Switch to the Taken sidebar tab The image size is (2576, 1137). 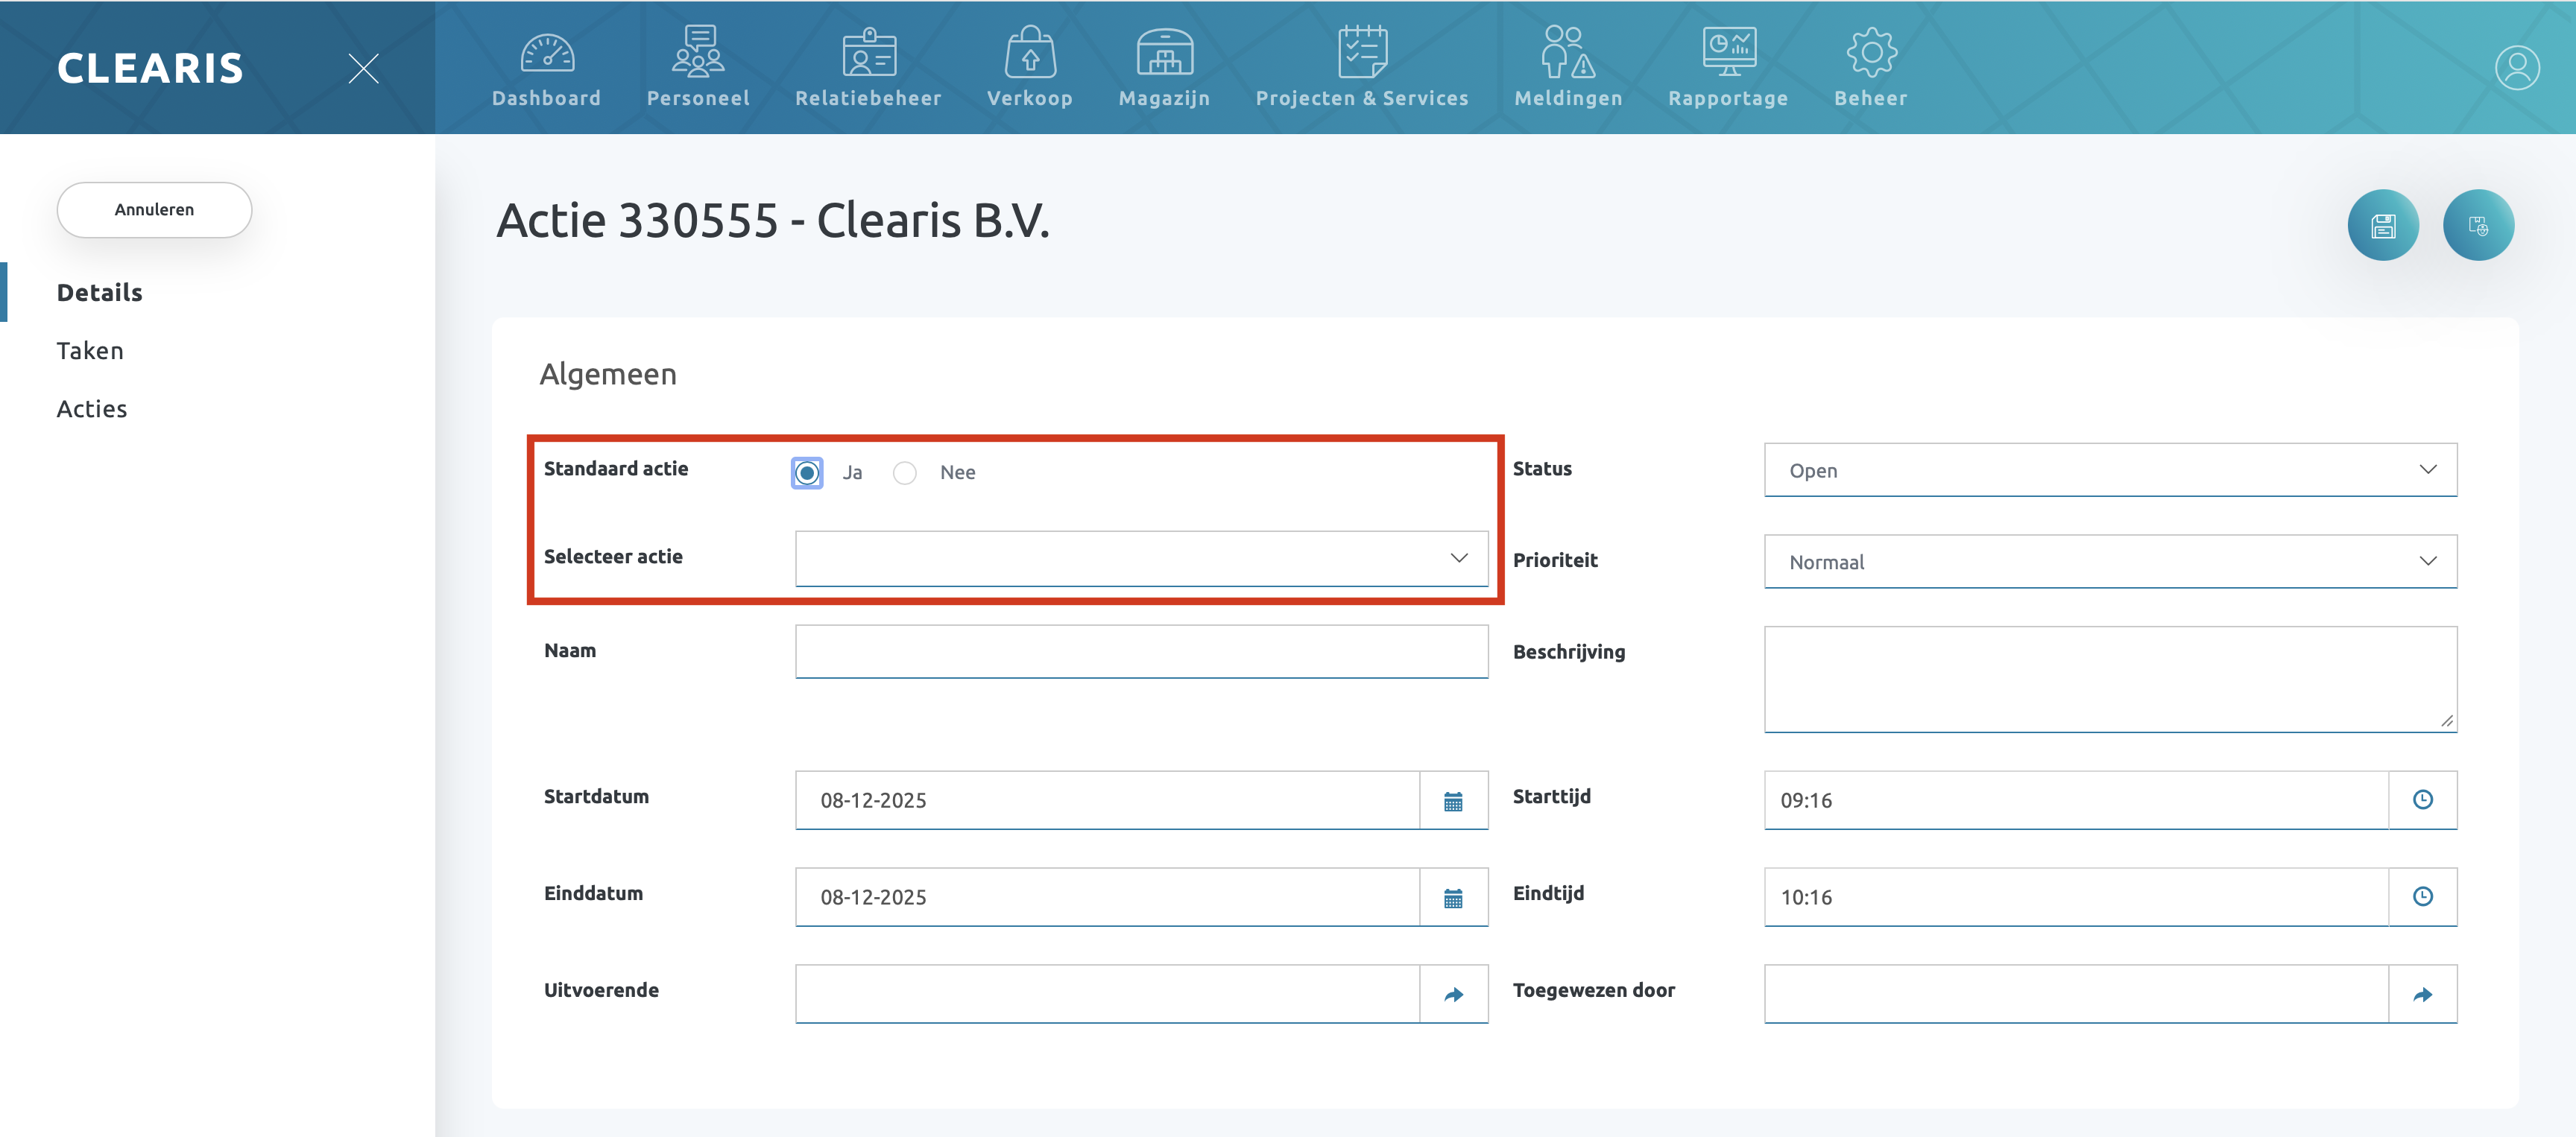pos(90,351)
